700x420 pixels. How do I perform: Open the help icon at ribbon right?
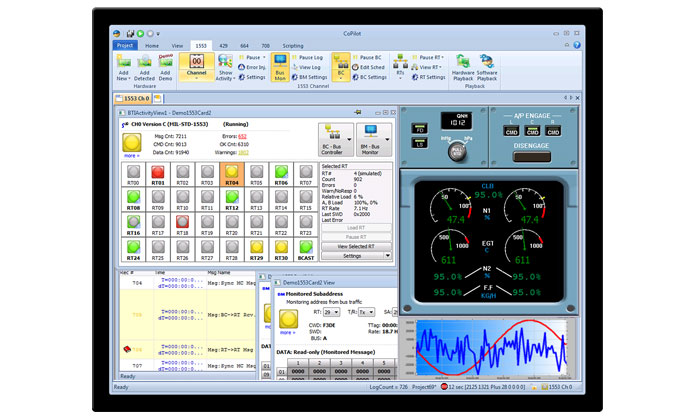click(x=577, y=45)
